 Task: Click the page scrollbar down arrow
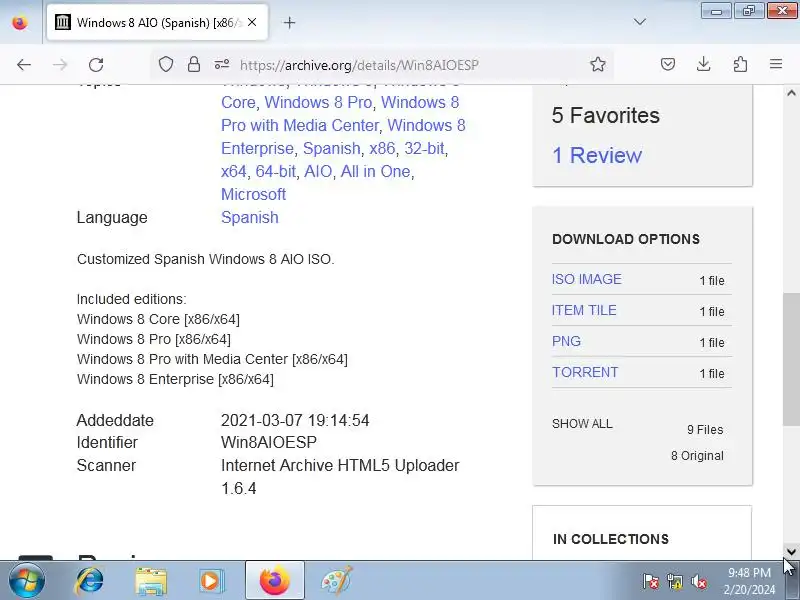(x=791, y=552)
